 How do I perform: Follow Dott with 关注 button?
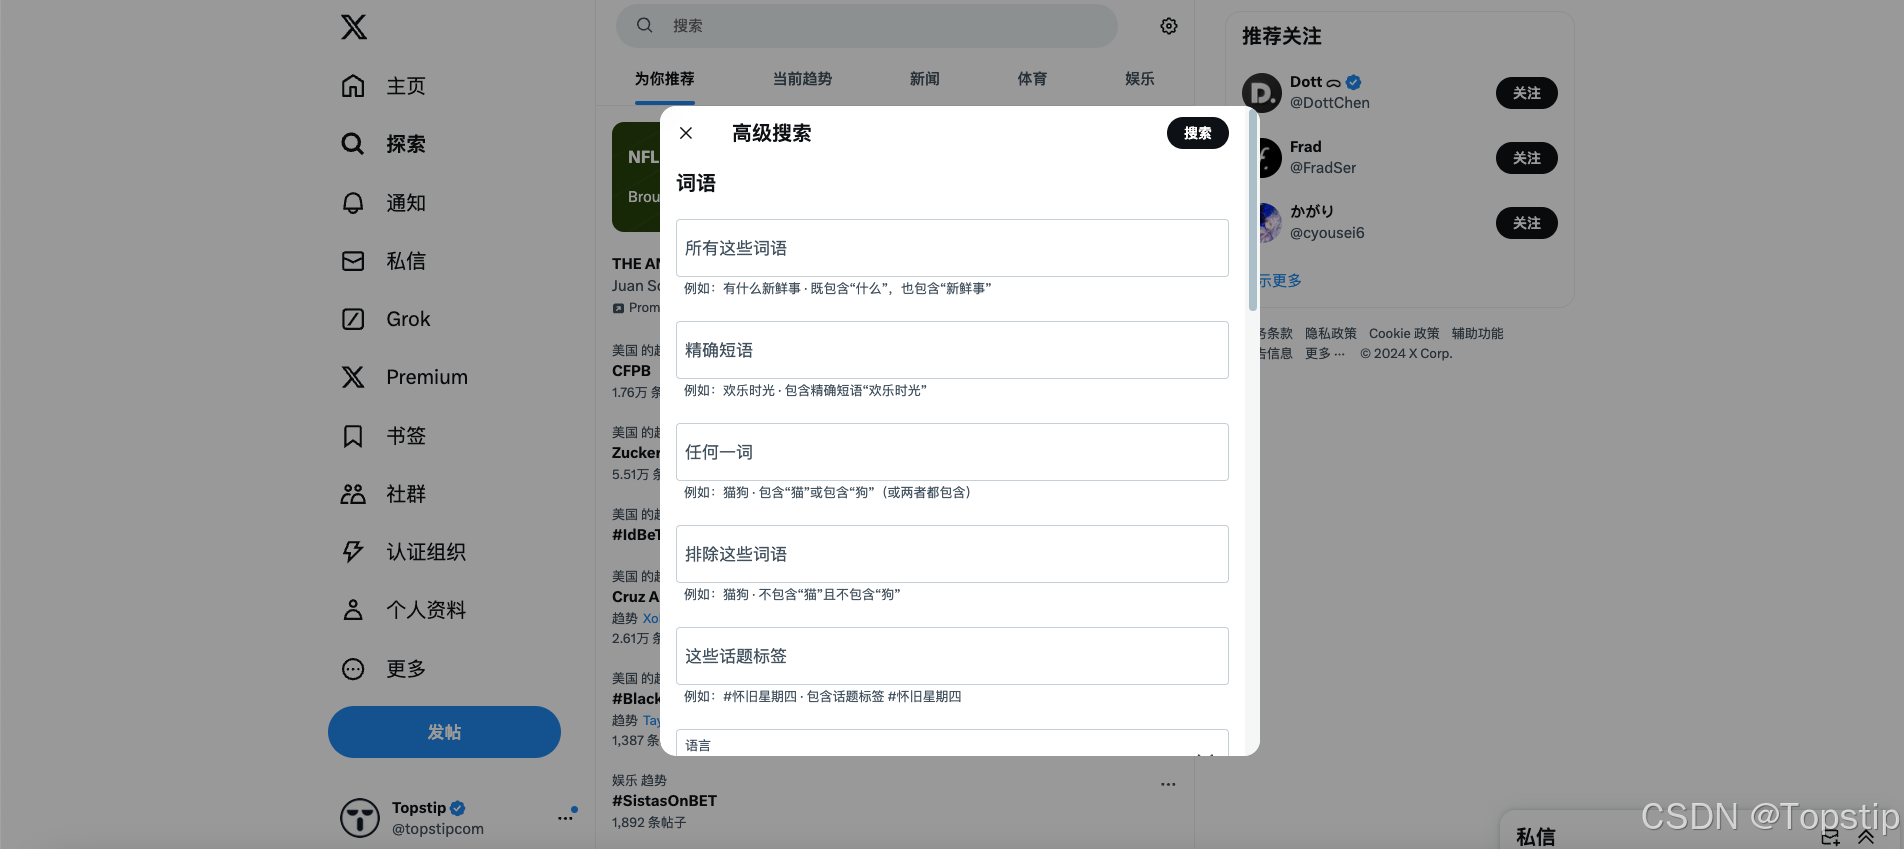(1527, 93)
